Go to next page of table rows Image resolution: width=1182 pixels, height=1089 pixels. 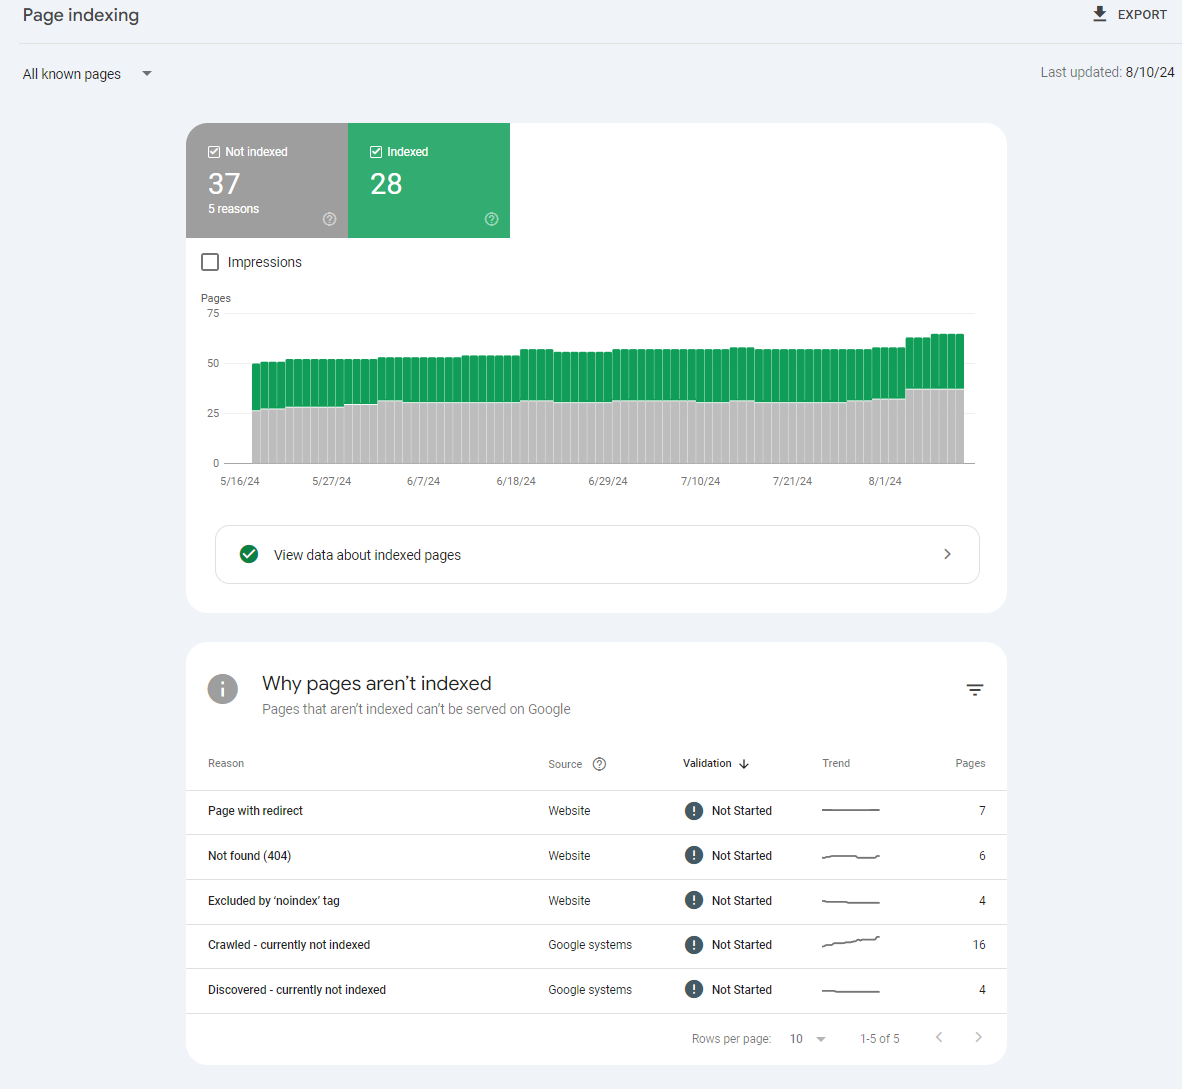978,1038
